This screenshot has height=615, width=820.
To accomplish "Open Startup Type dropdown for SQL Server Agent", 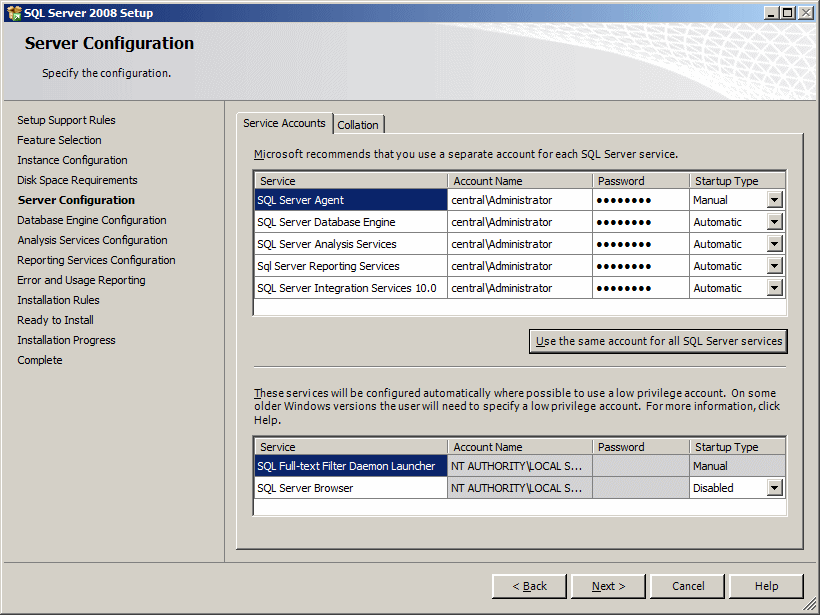I will coord(775,200).
